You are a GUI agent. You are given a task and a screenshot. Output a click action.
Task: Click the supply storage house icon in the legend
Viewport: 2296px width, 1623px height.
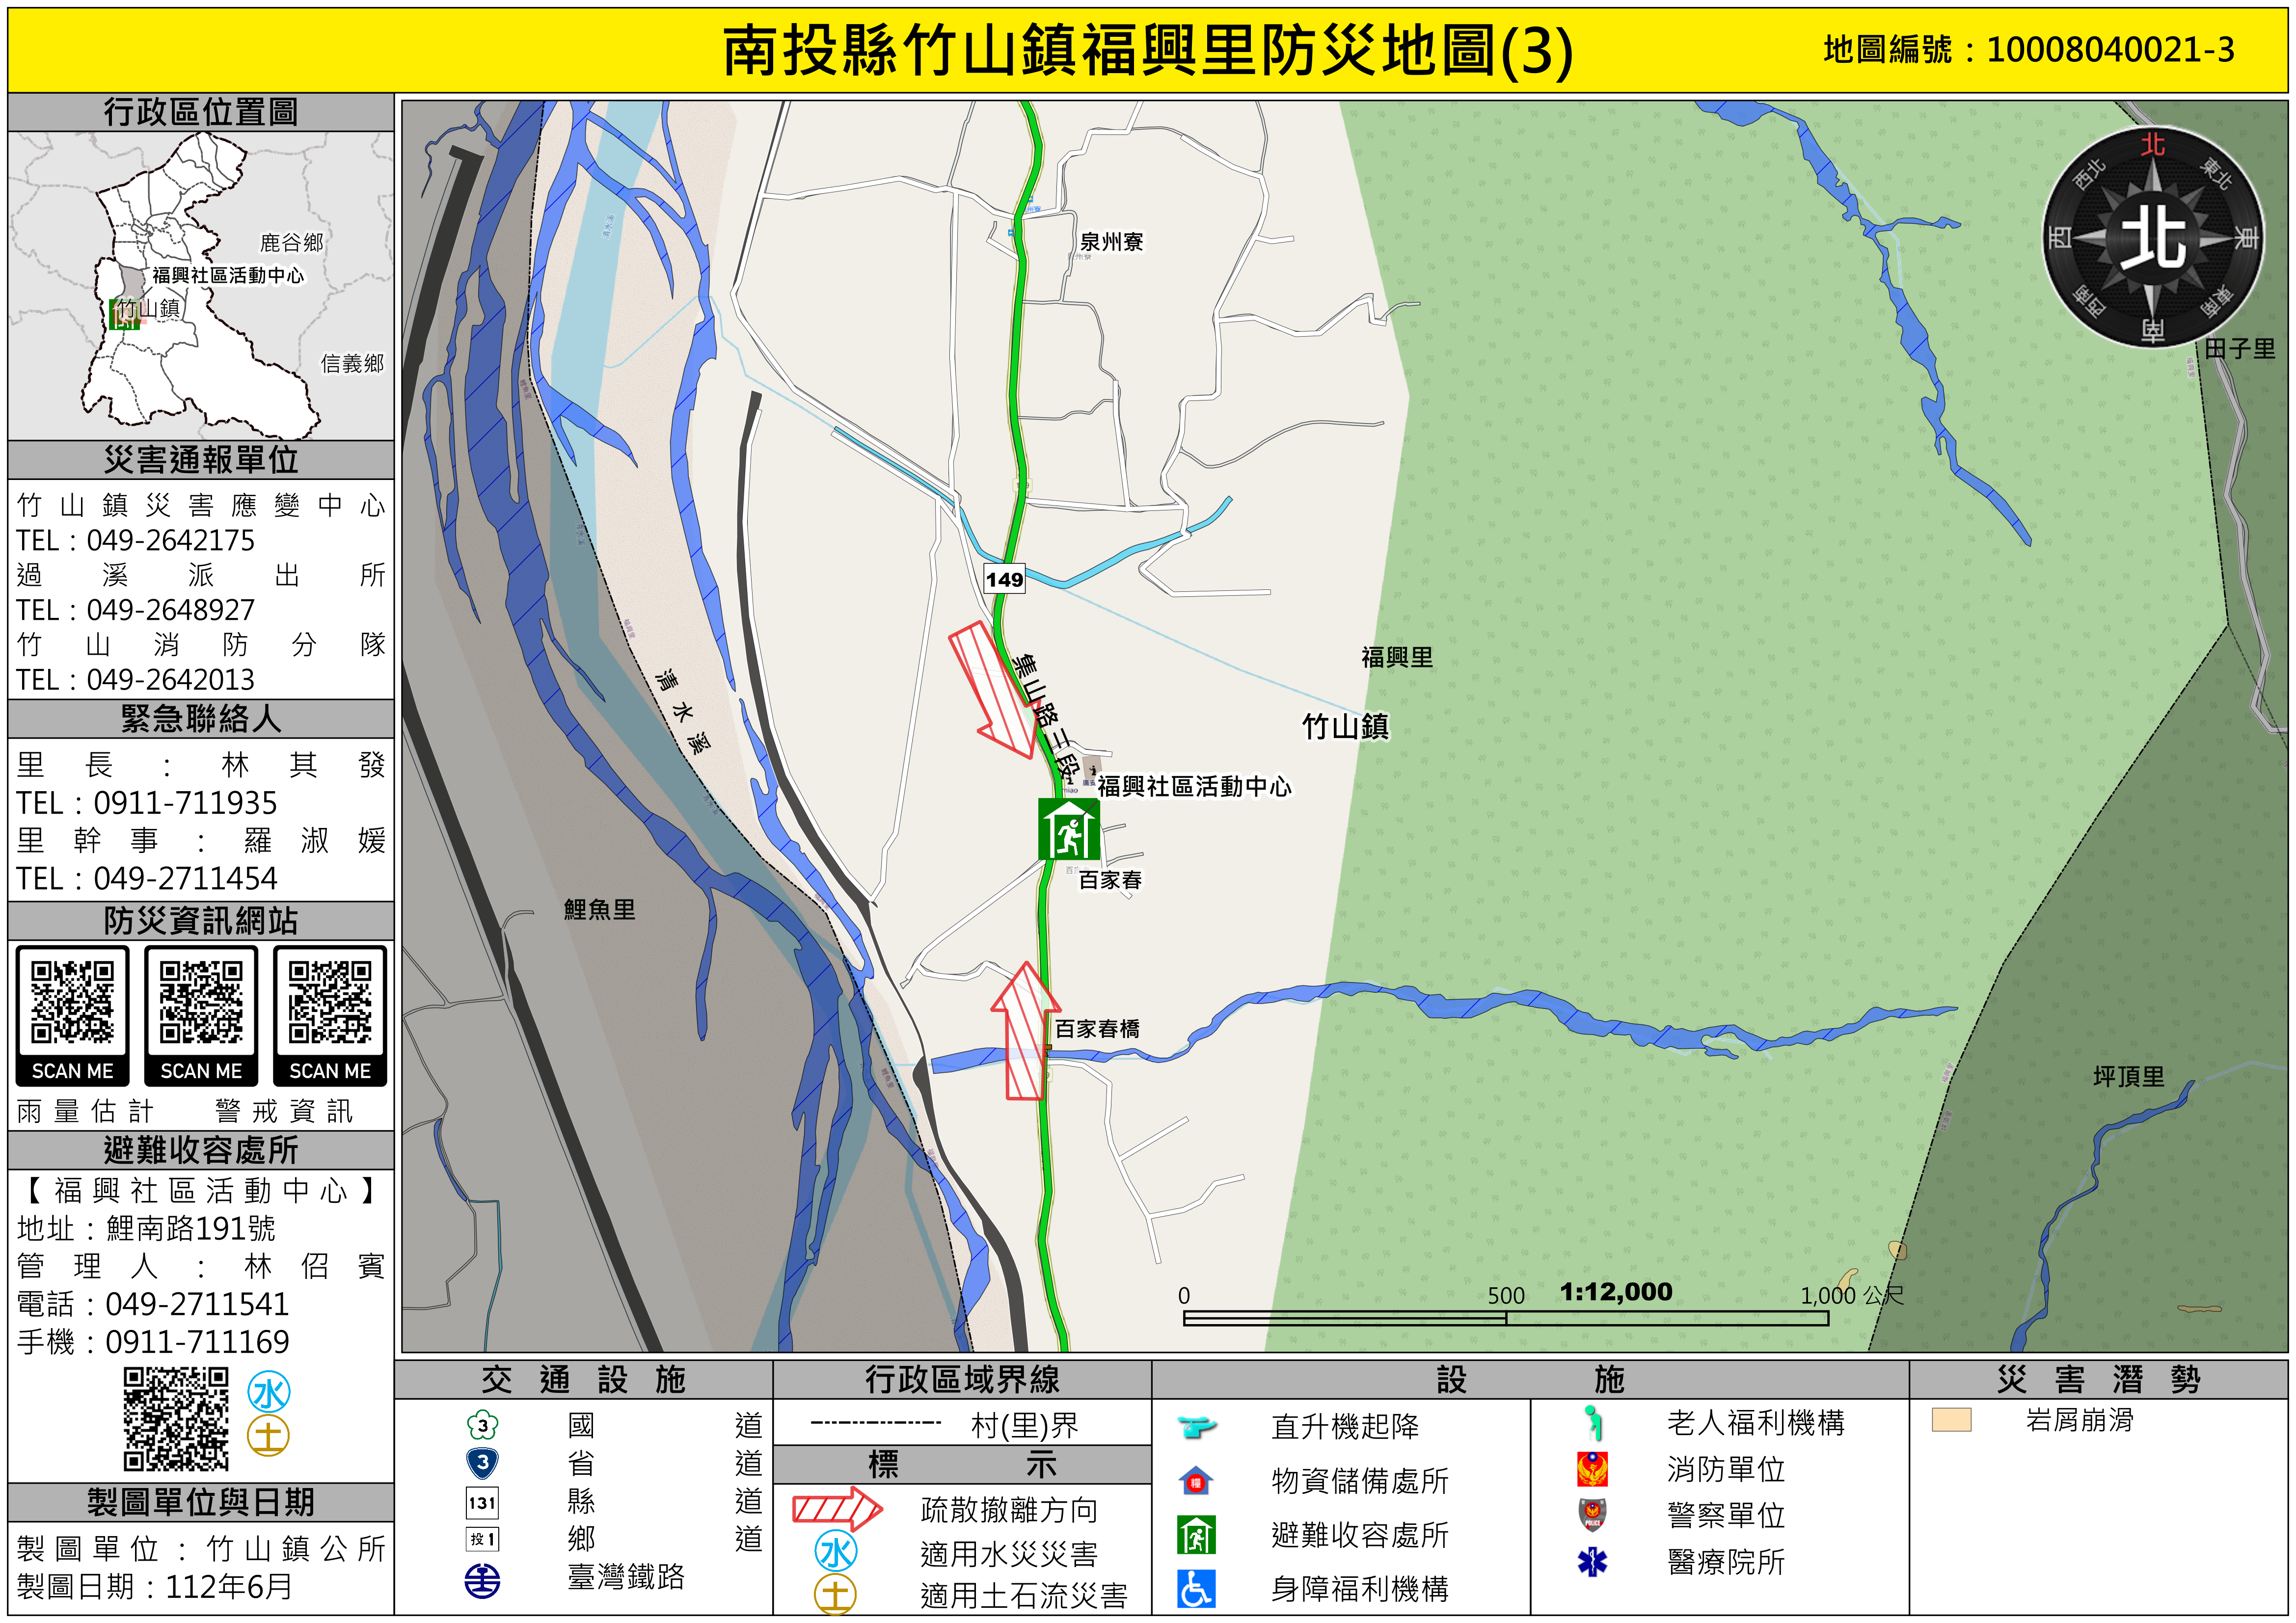[x=1196, y=1481]
